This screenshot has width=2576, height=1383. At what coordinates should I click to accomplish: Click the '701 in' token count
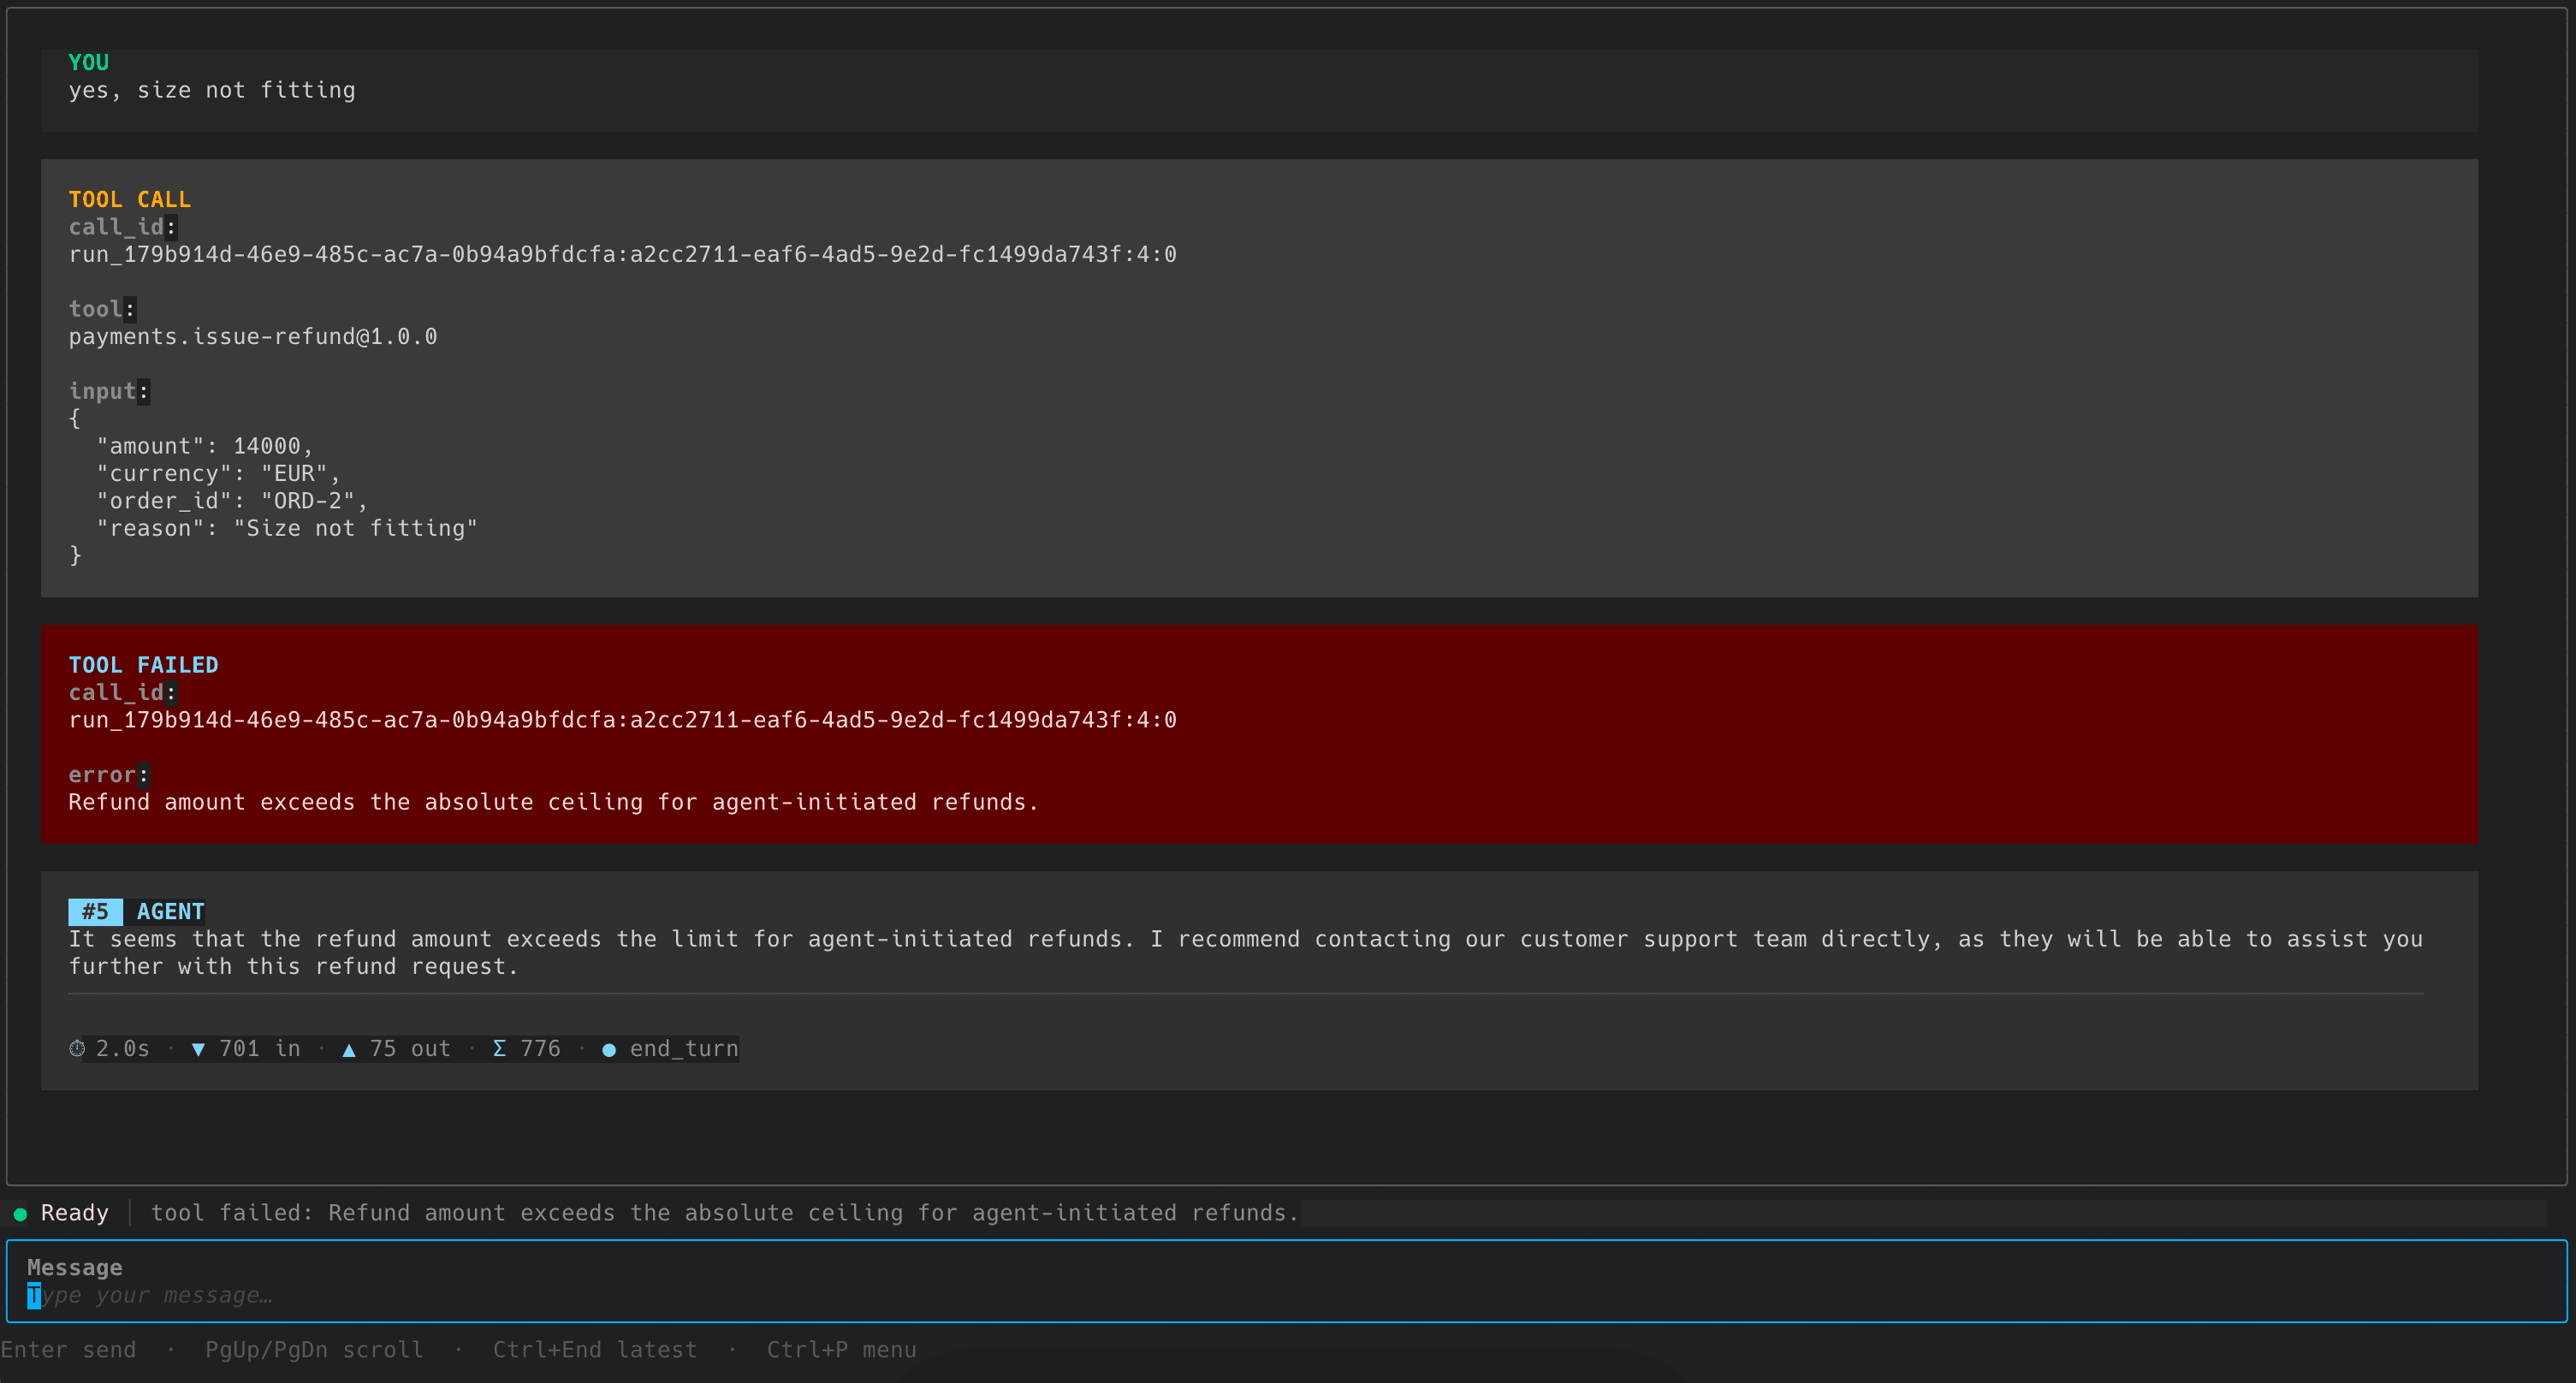[260, 1048]
